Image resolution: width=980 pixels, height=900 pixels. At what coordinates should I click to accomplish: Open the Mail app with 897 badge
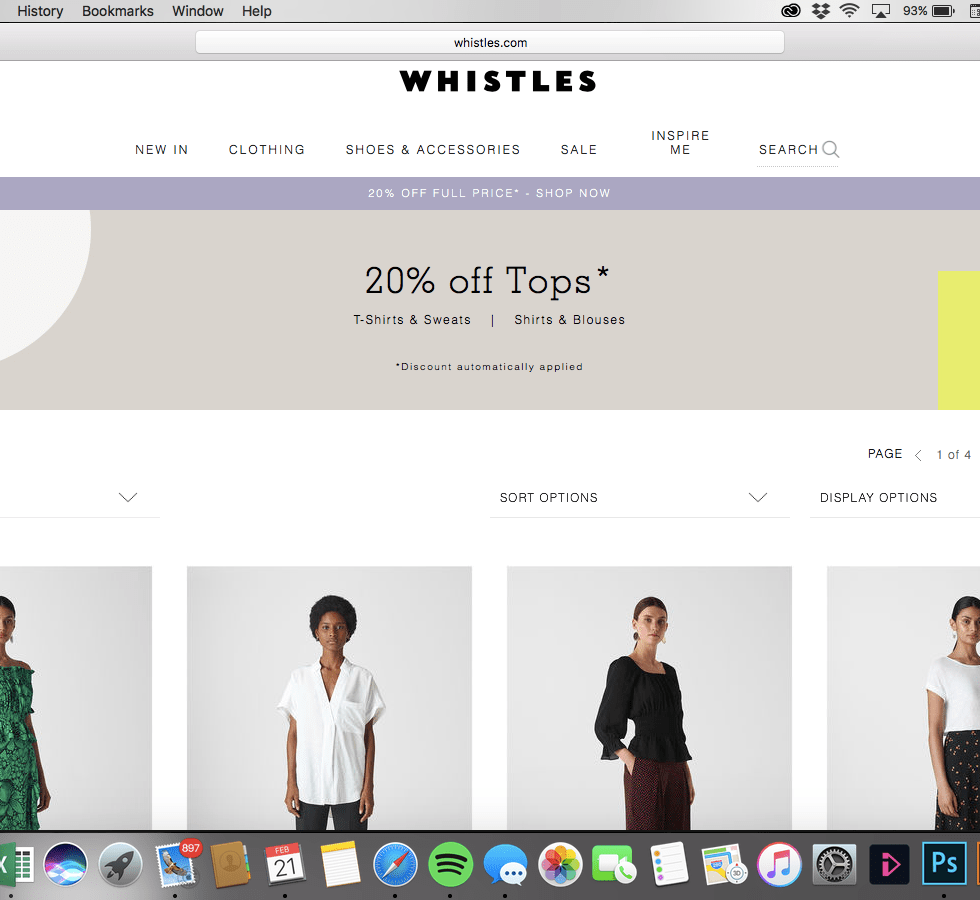click(176, 865)
